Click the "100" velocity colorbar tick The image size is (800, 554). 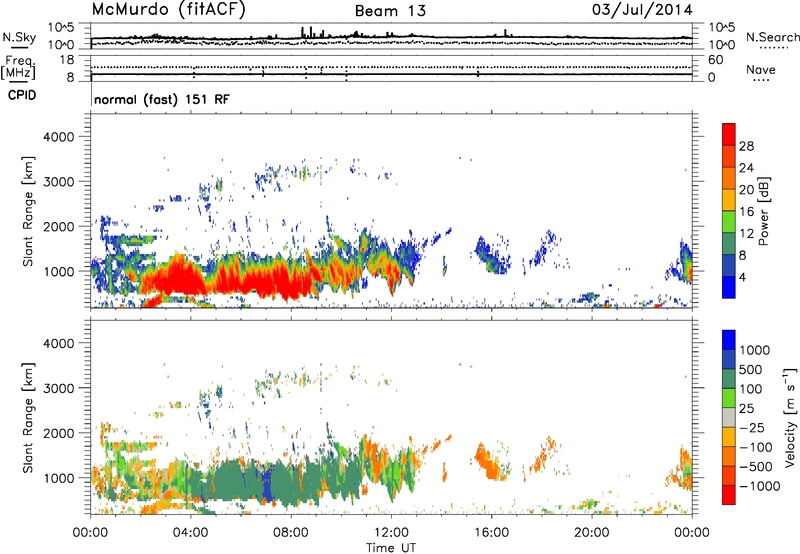coord(750,389)
